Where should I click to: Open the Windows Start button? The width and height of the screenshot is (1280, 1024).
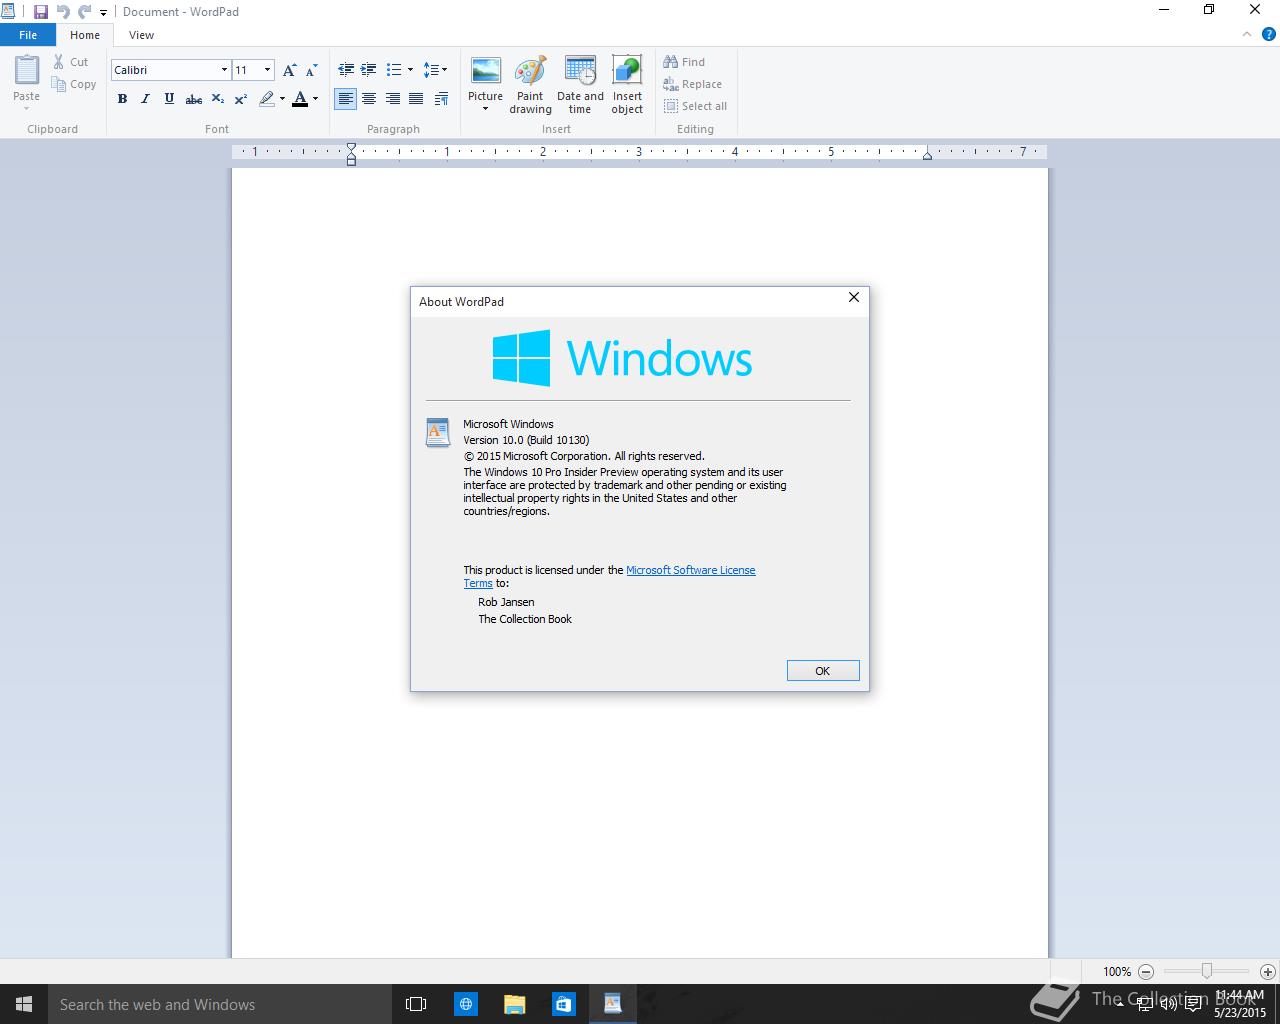click(24, 1004)
